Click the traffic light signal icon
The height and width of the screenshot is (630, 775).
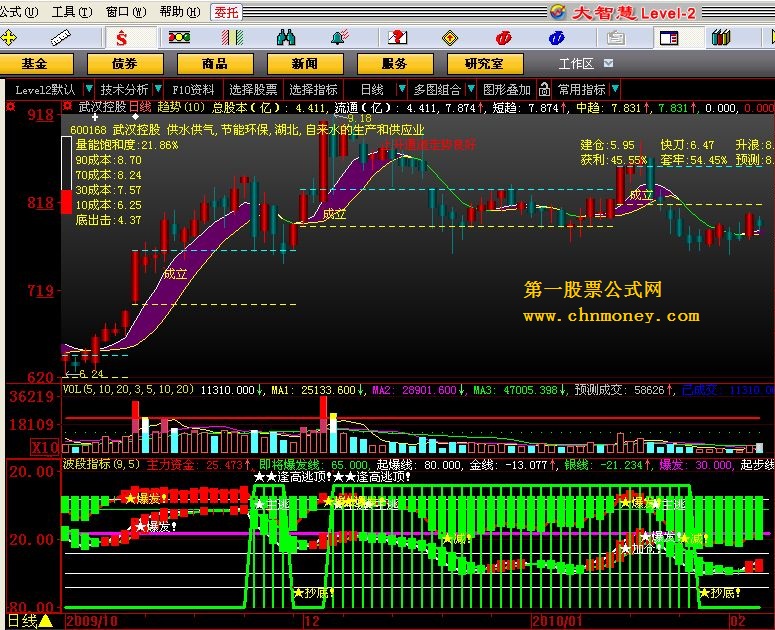pos(179,37)
